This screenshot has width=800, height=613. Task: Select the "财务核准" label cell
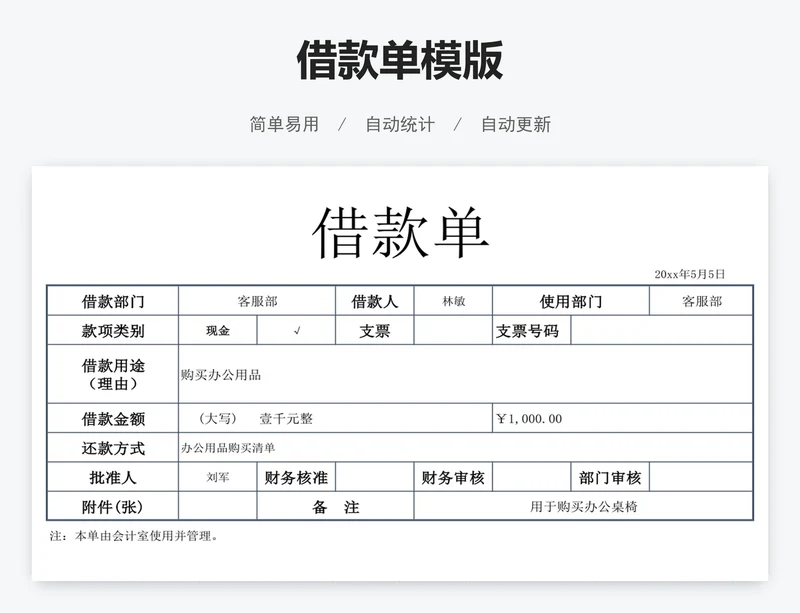pos(296,477)
